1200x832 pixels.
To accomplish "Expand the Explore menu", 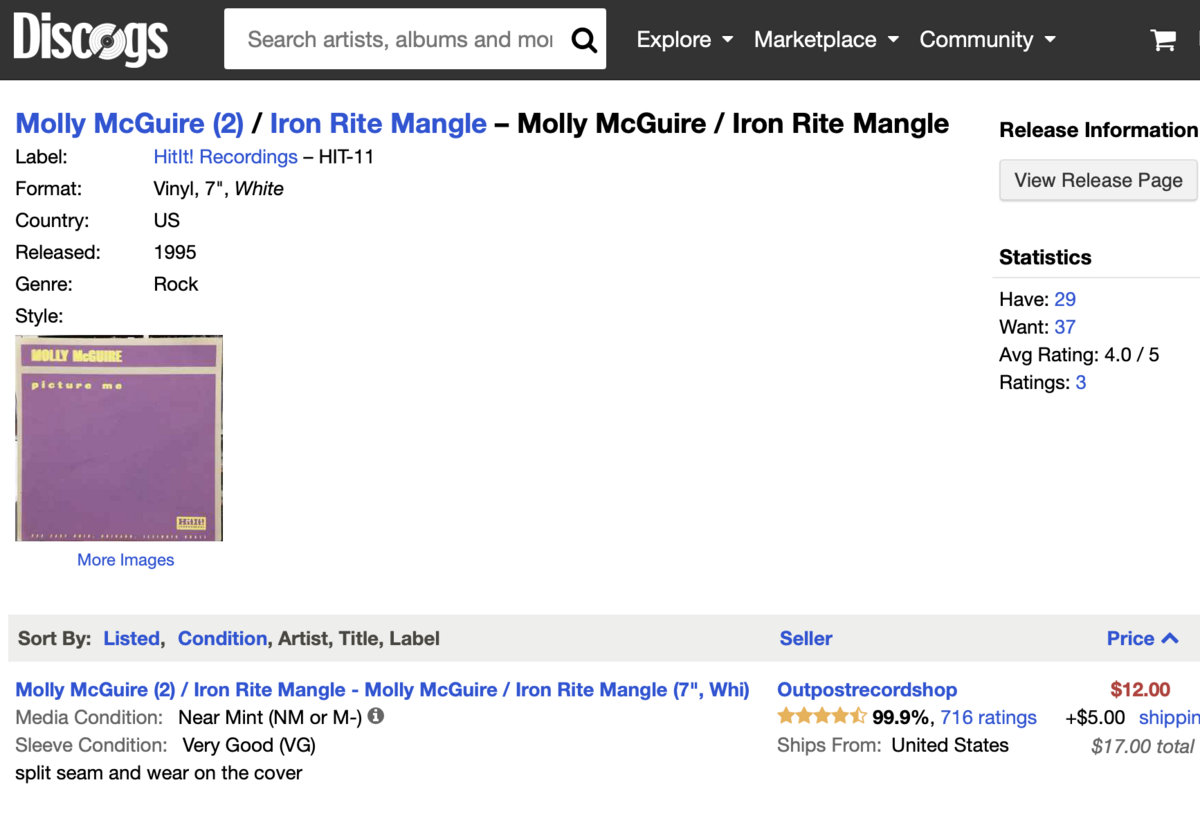I will (685, 40).
